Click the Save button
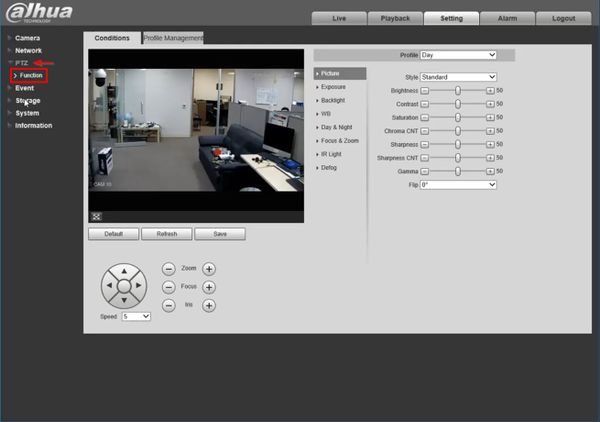The height and width of the screenshot is (422, 600). [x=220, y=234]
